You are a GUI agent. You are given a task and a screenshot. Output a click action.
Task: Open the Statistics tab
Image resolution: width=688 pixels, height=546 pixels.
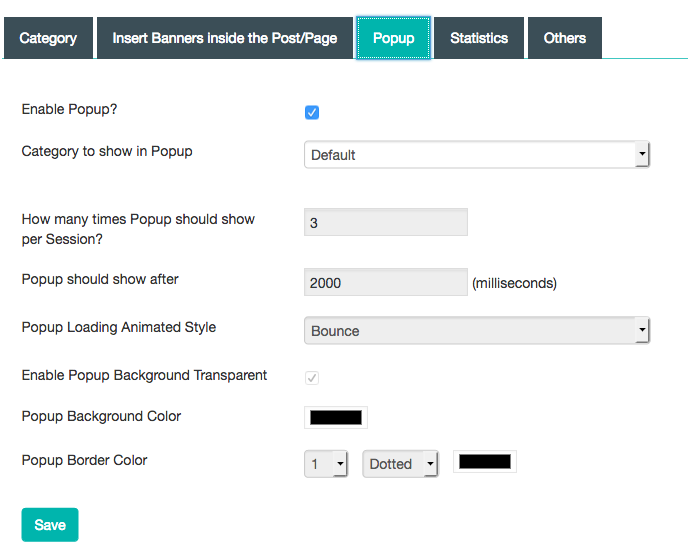pyautogui.click(x=479, y=38)
